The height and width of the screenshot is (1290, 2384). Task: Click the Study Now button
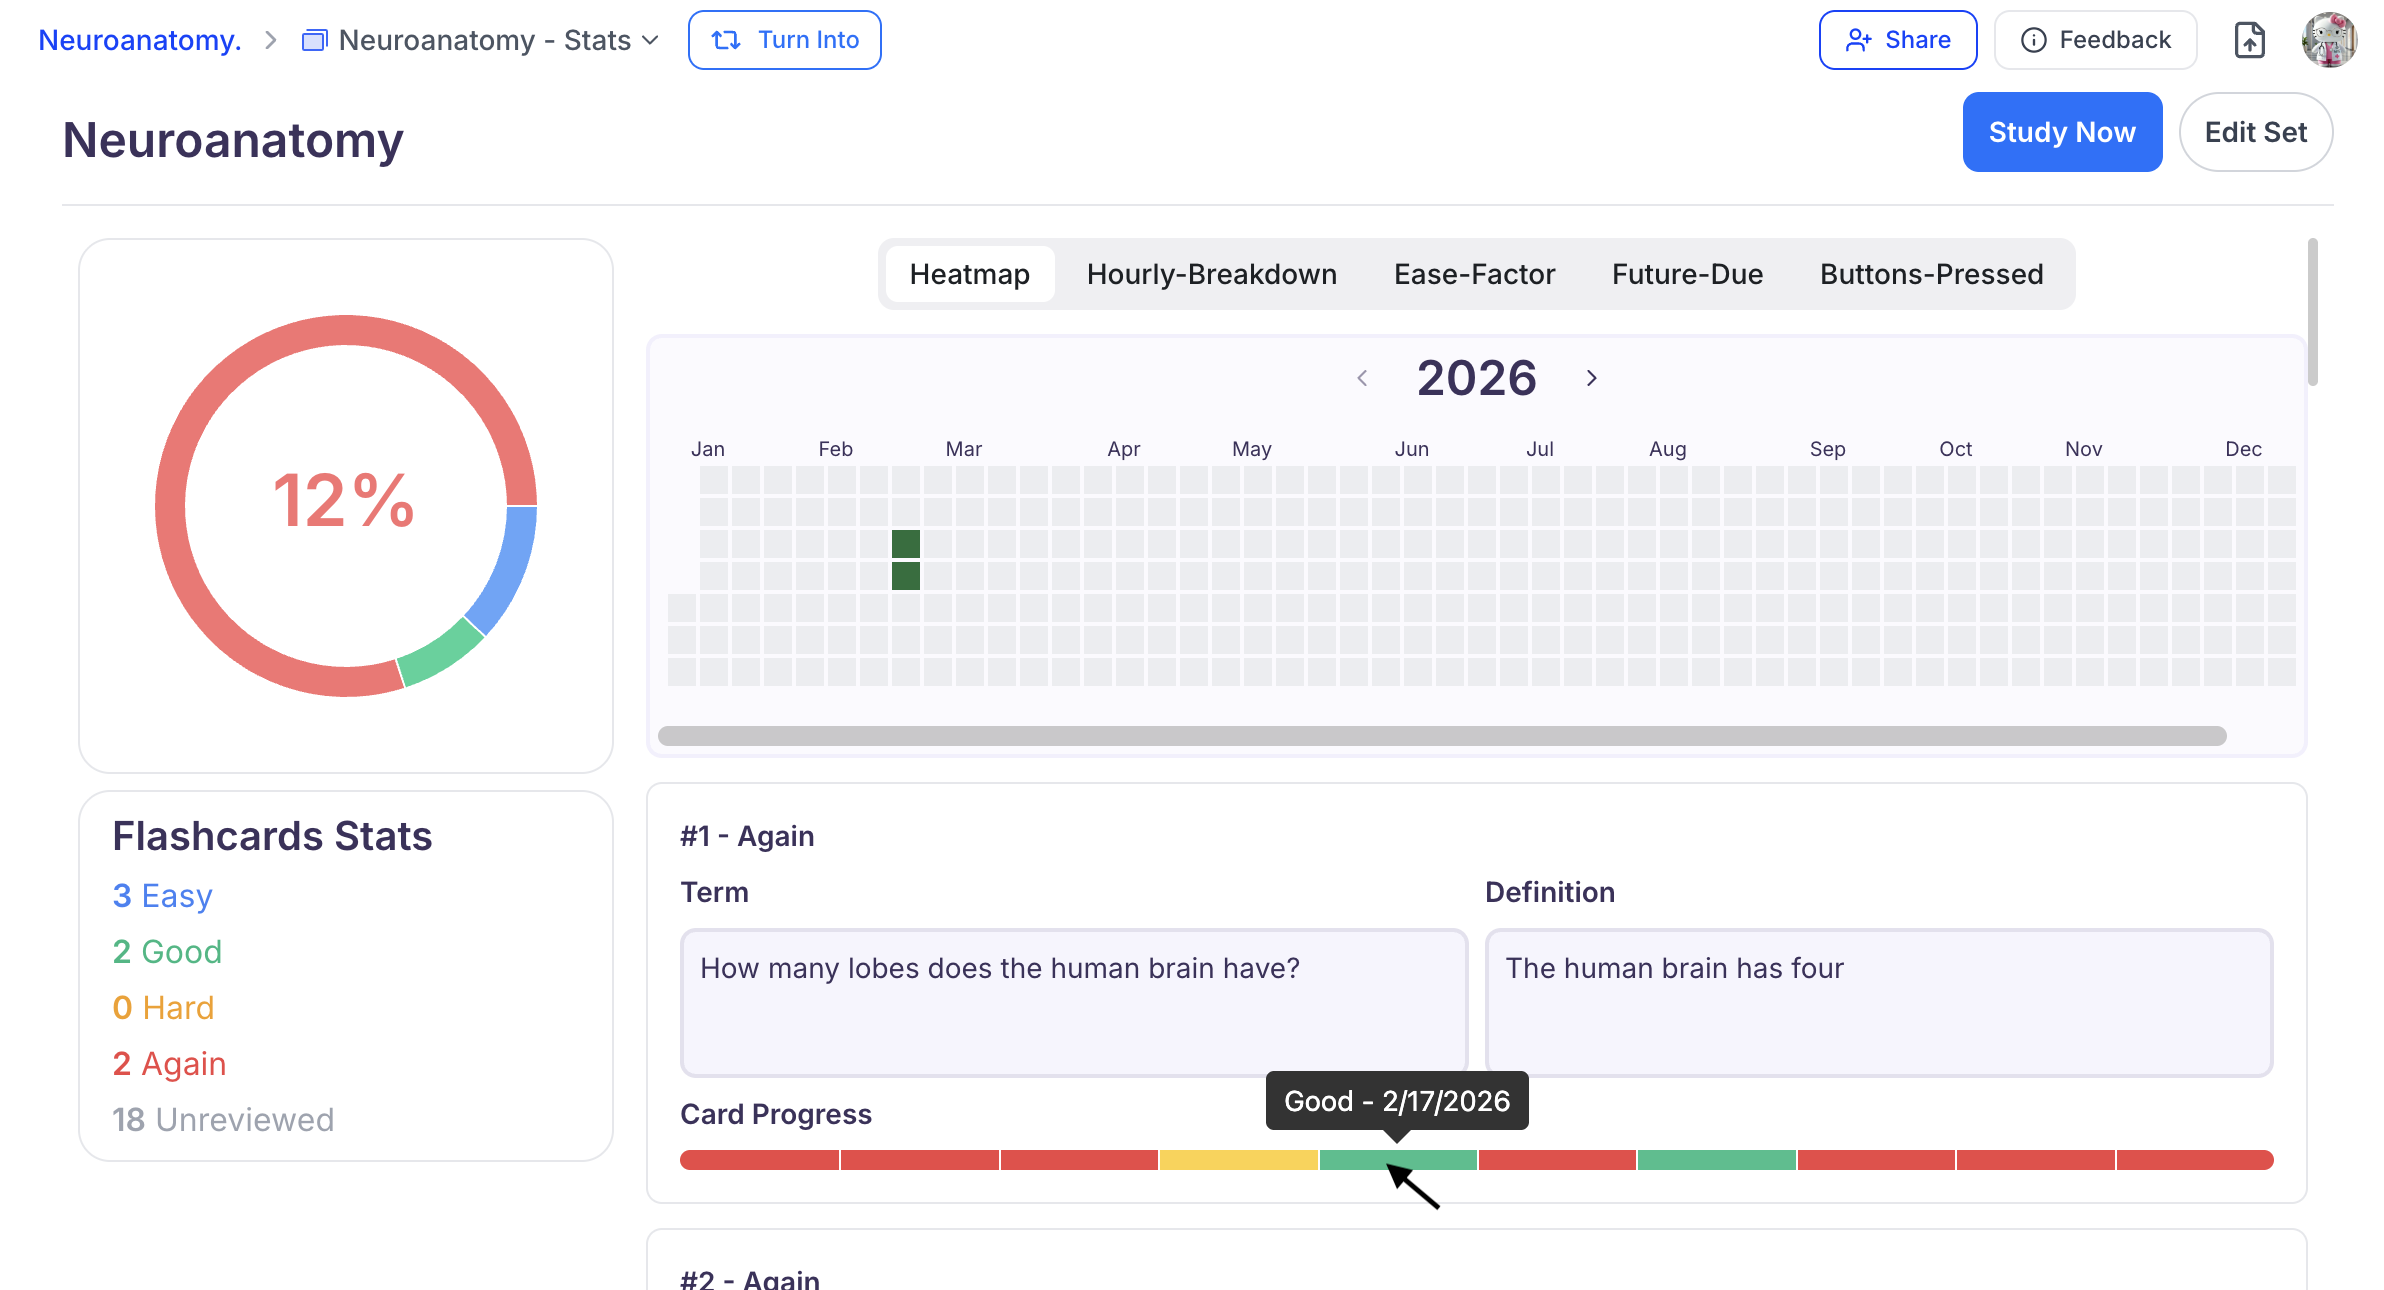(2062, 131)
